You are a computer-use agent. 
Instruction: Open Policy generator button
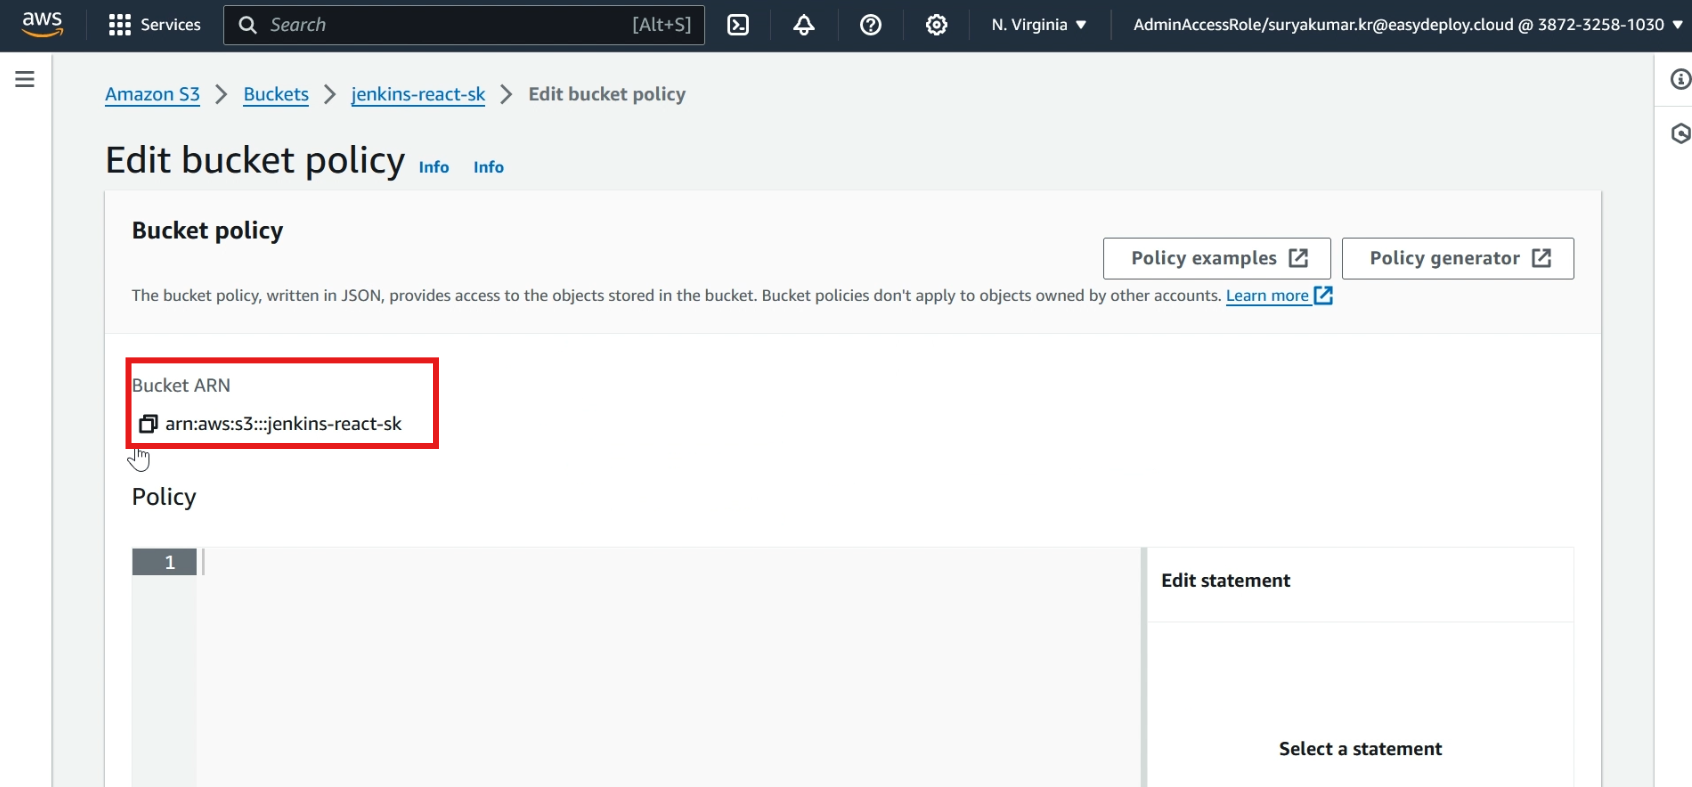point(1458,258)
